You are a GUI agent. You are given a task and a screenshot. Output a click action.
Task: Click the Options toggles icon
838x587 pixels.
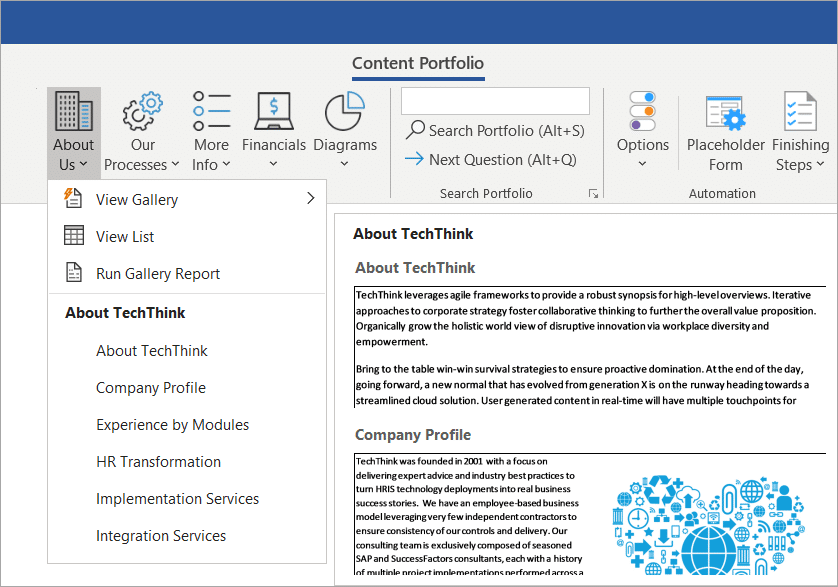pos(642,111)
